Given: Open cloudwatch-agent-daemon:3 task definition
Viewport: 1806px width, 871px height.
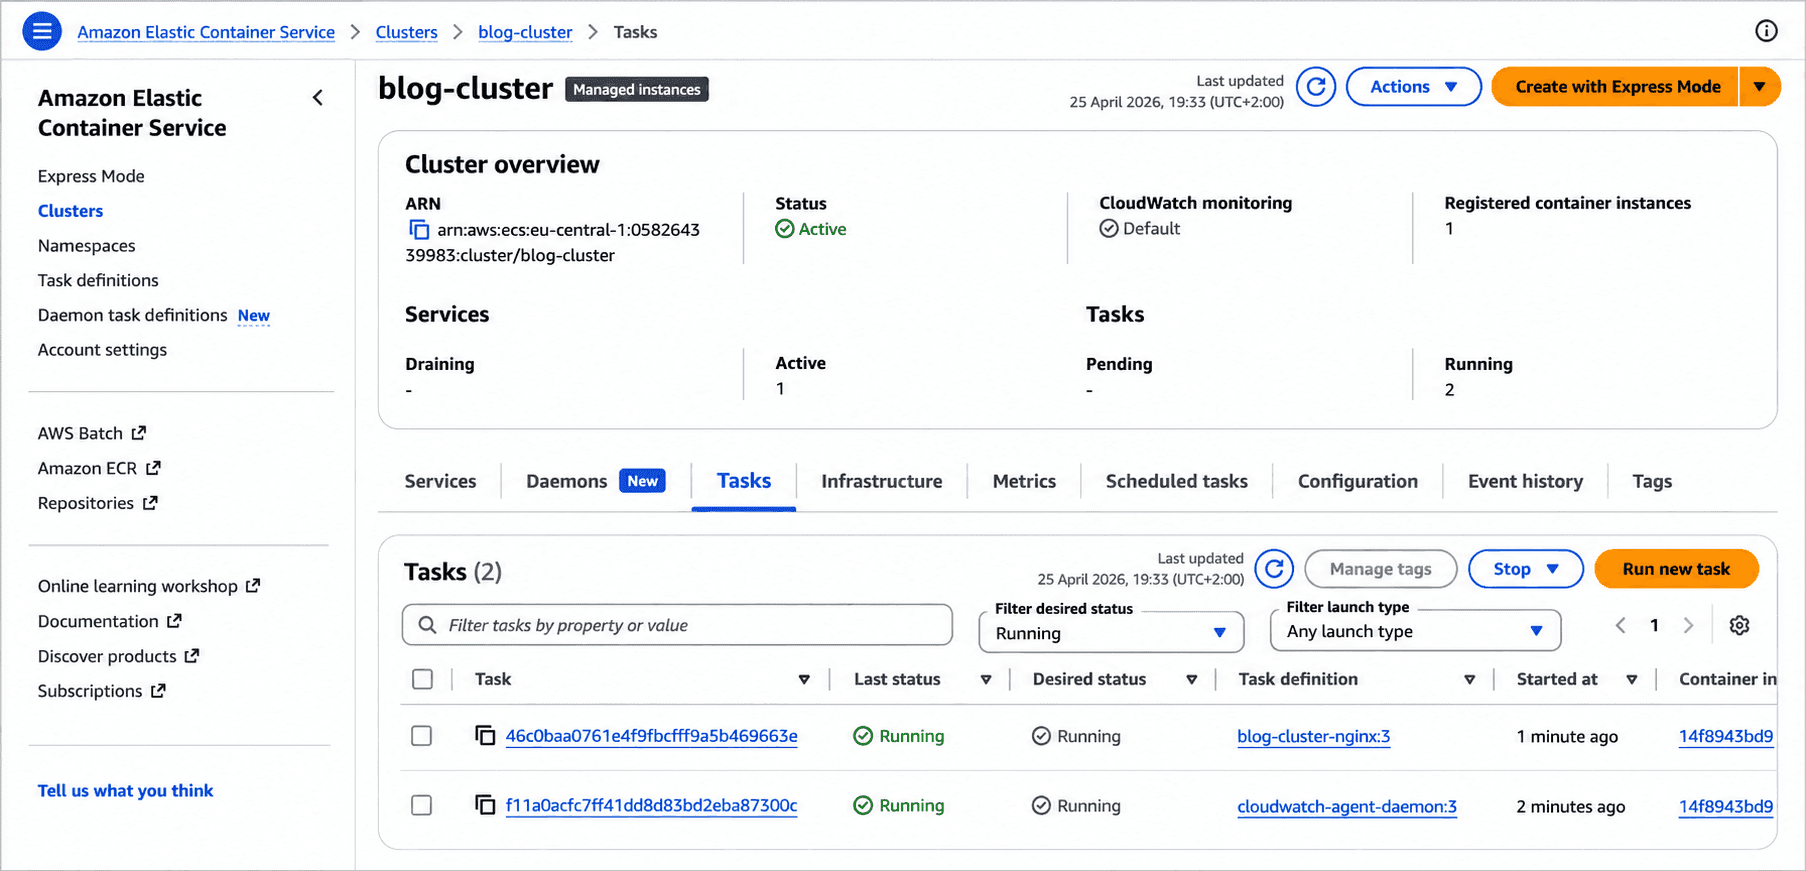Looking at the screenshot, I should (1347, 806).
